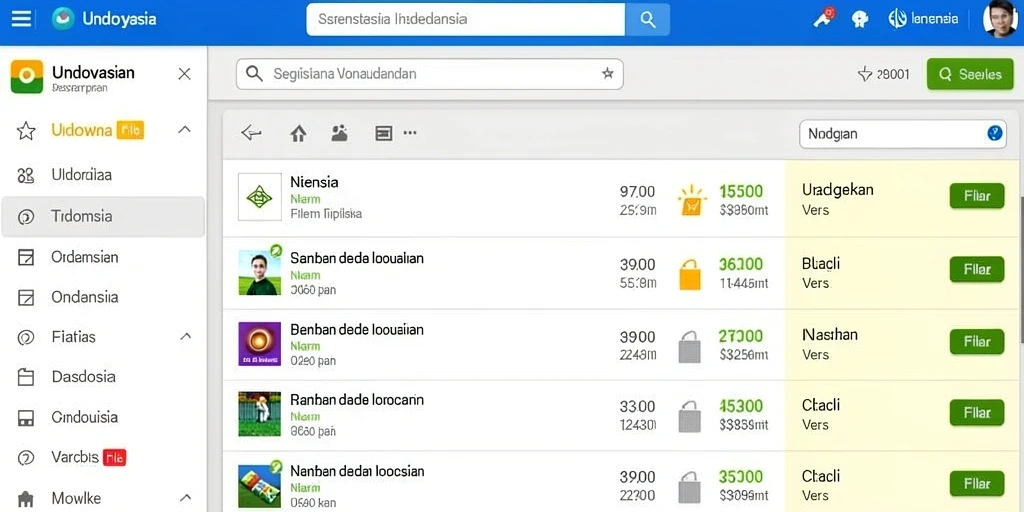Click the star icon next to Uldowna

click(25, 131)
